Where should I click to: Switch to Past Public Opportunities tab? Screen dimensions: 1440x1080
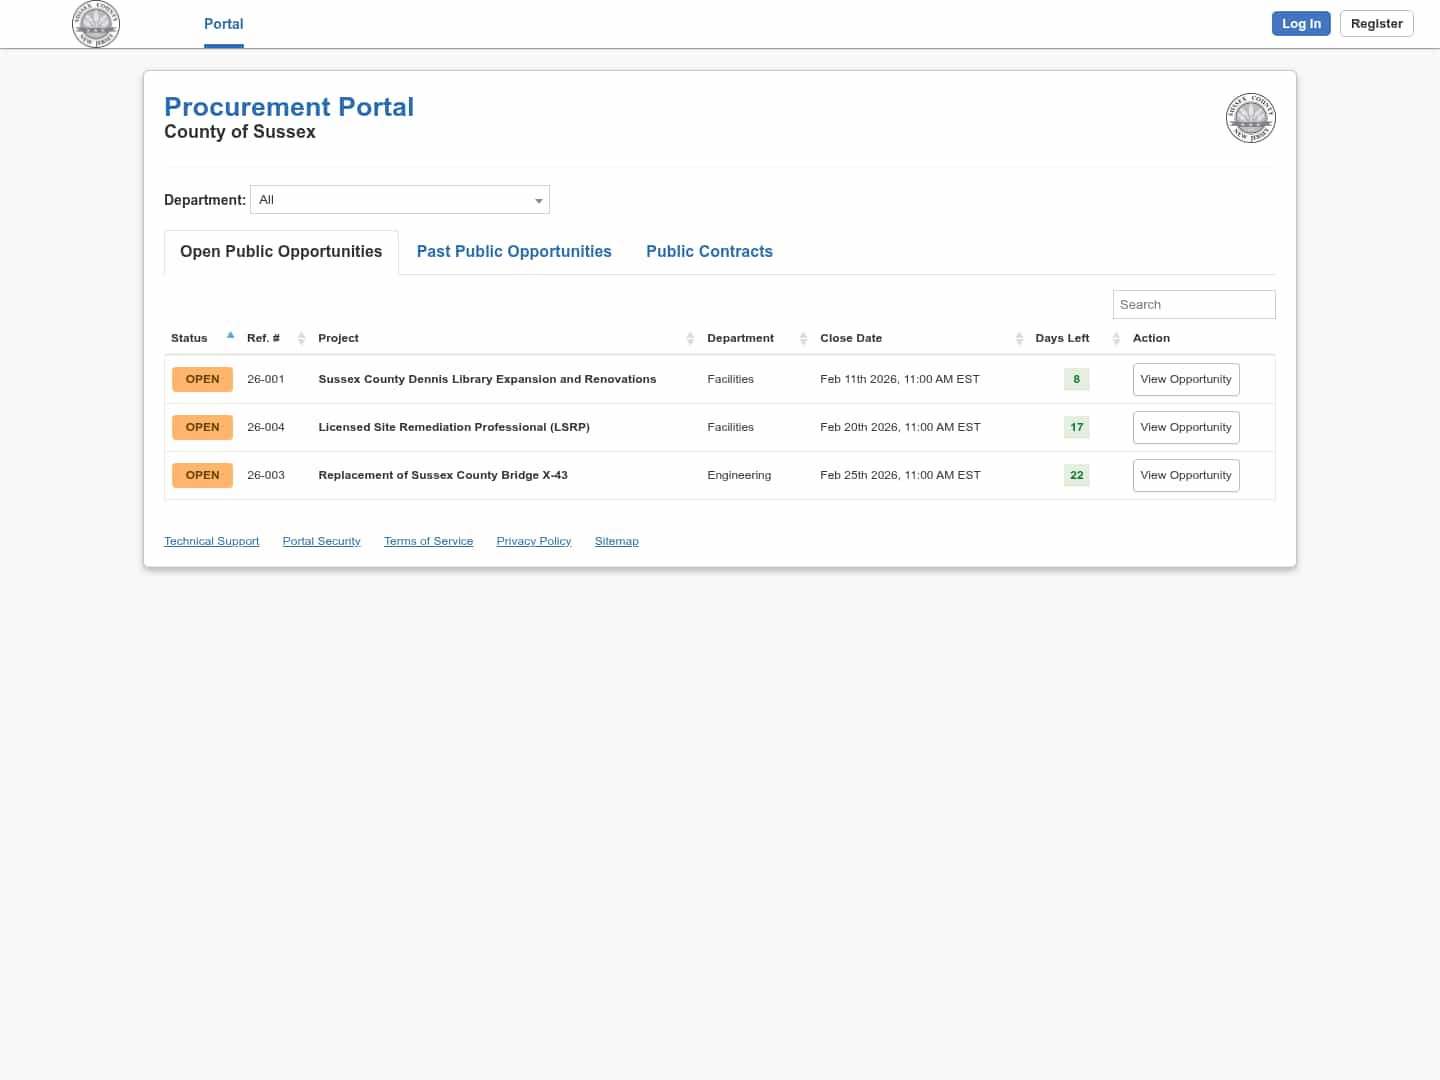(514, 252)
